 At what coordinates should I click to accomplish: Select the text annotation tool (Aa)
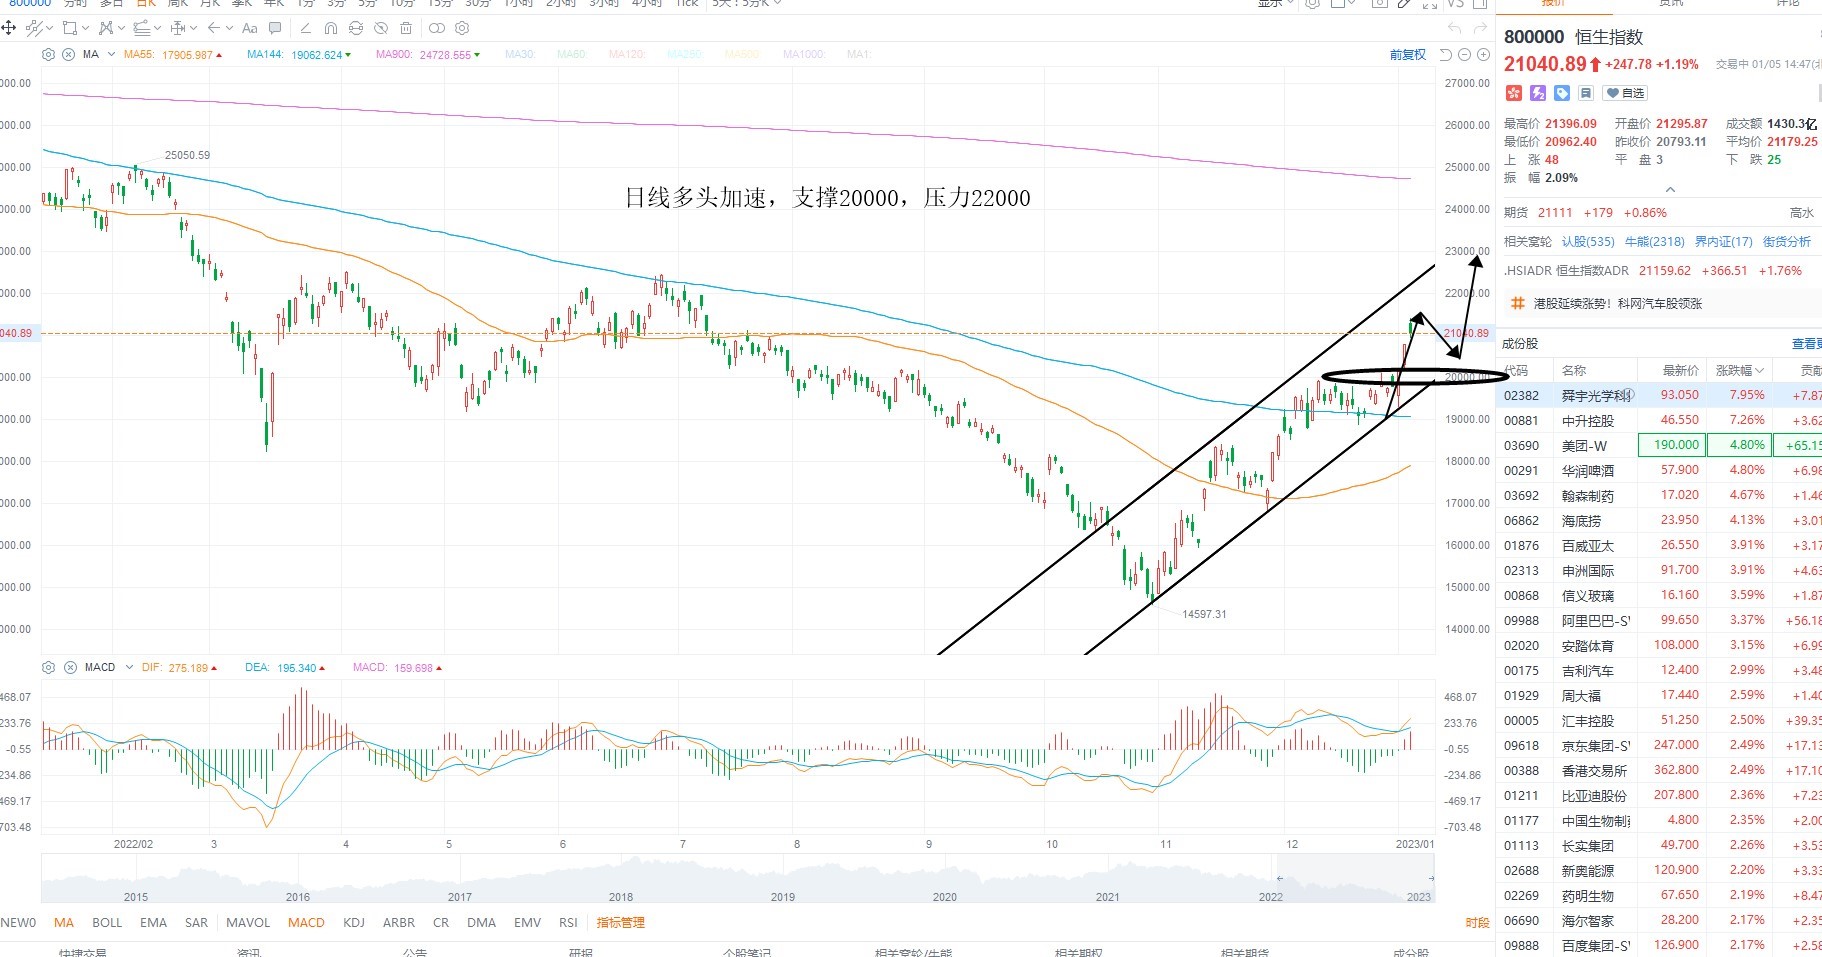(250, 28)
